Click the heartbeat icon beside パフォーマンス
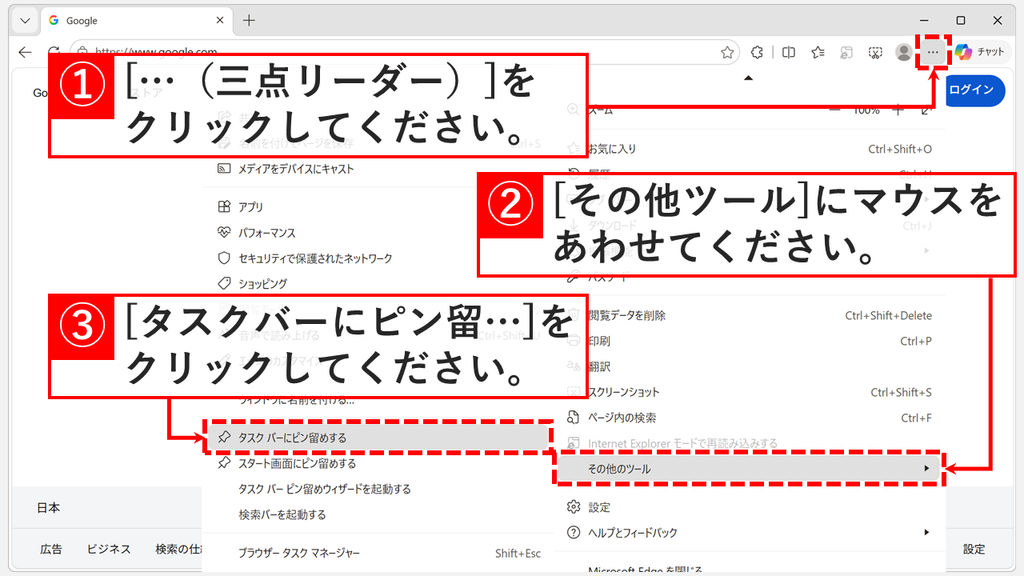1024x576 pixels. (224, 232)
